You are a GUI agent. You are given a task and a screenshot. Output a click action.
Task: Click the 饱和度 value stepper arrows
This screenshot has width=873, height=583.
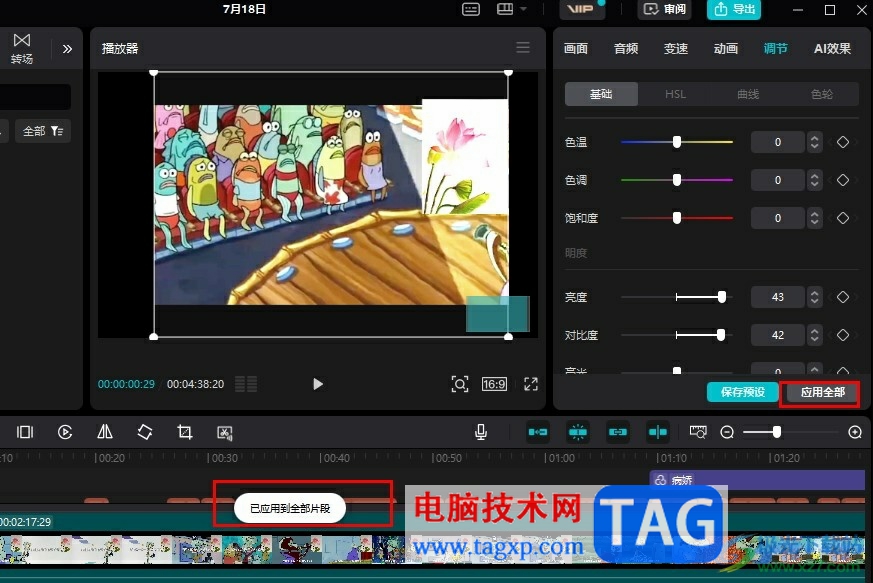click(x=815, y=218)
